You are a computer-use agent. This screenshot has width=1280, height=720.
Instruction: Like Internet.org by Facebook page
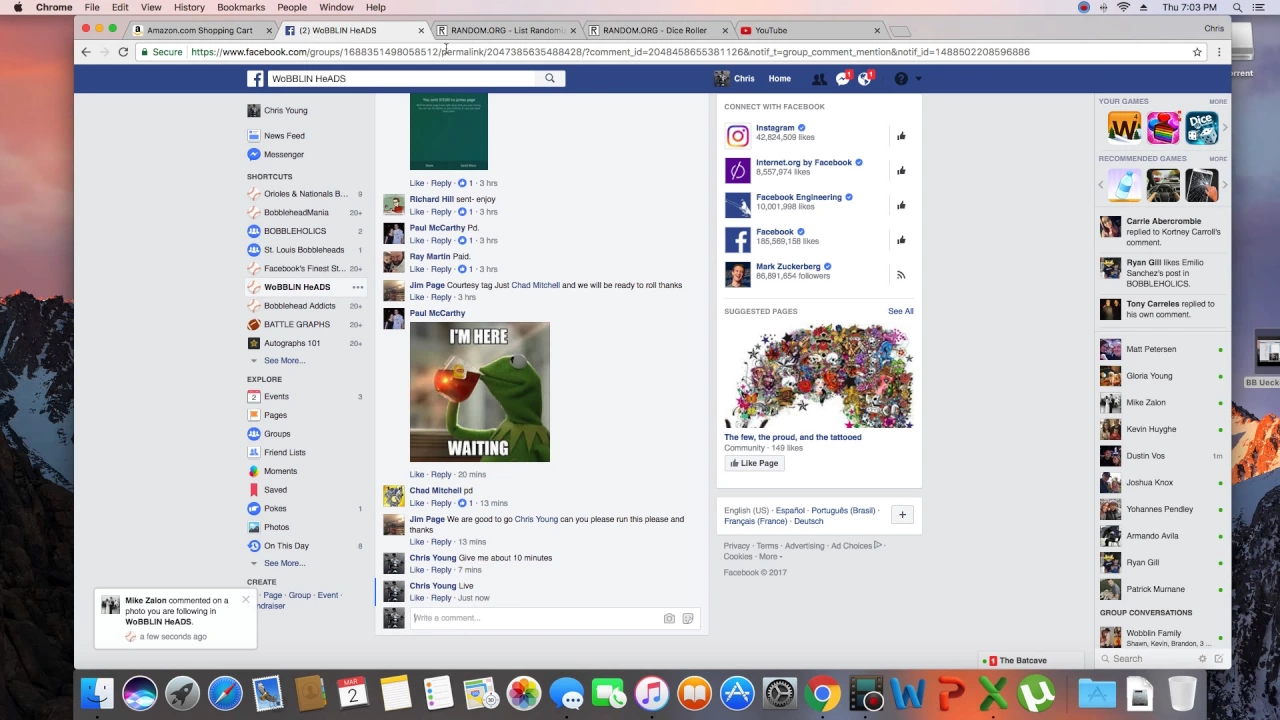901,171
